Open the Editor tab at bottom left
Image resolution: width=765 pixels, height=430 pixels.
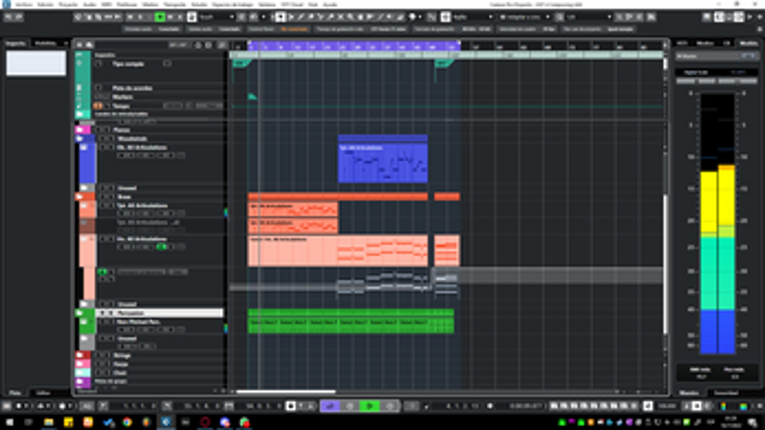44,393
